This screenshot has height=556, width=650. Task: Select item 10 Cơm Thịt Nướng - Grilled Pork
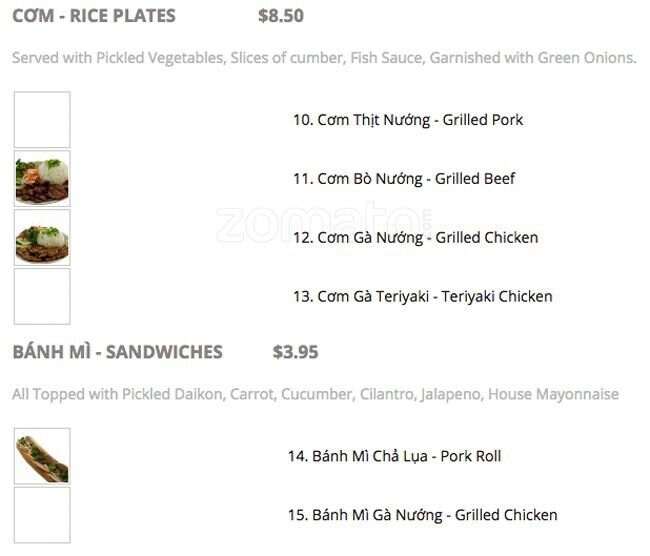coord(407,120)
